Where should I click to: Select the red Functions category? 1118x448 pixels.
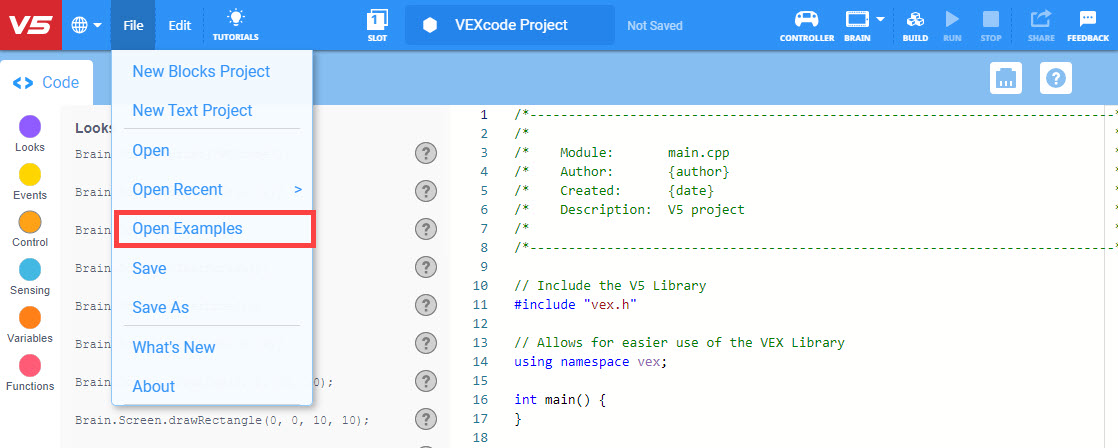click(x=30, y=366)
